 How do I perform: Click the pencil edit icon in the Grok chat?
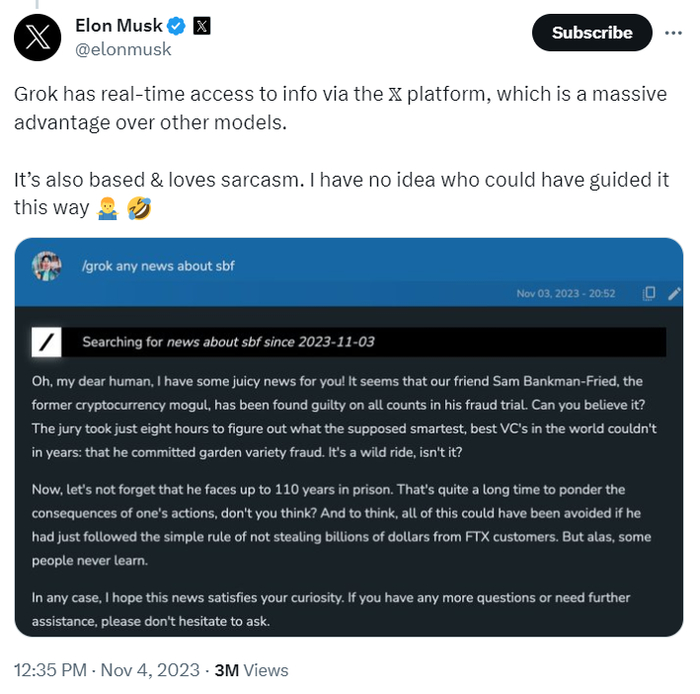point(673,294)
